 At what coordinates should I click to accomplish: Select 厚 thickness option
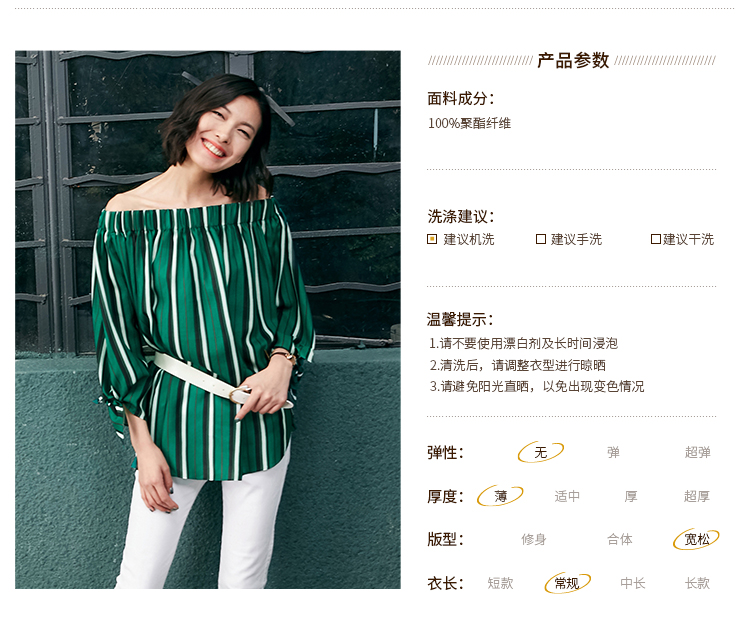coord(630,496)
